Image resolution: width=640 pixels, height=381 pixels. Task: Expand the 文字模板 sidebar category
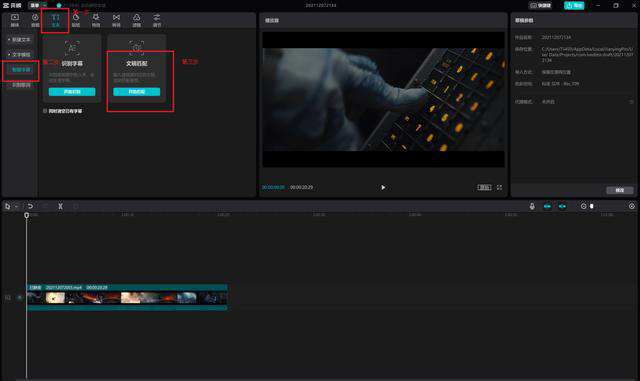click(20, 55)
